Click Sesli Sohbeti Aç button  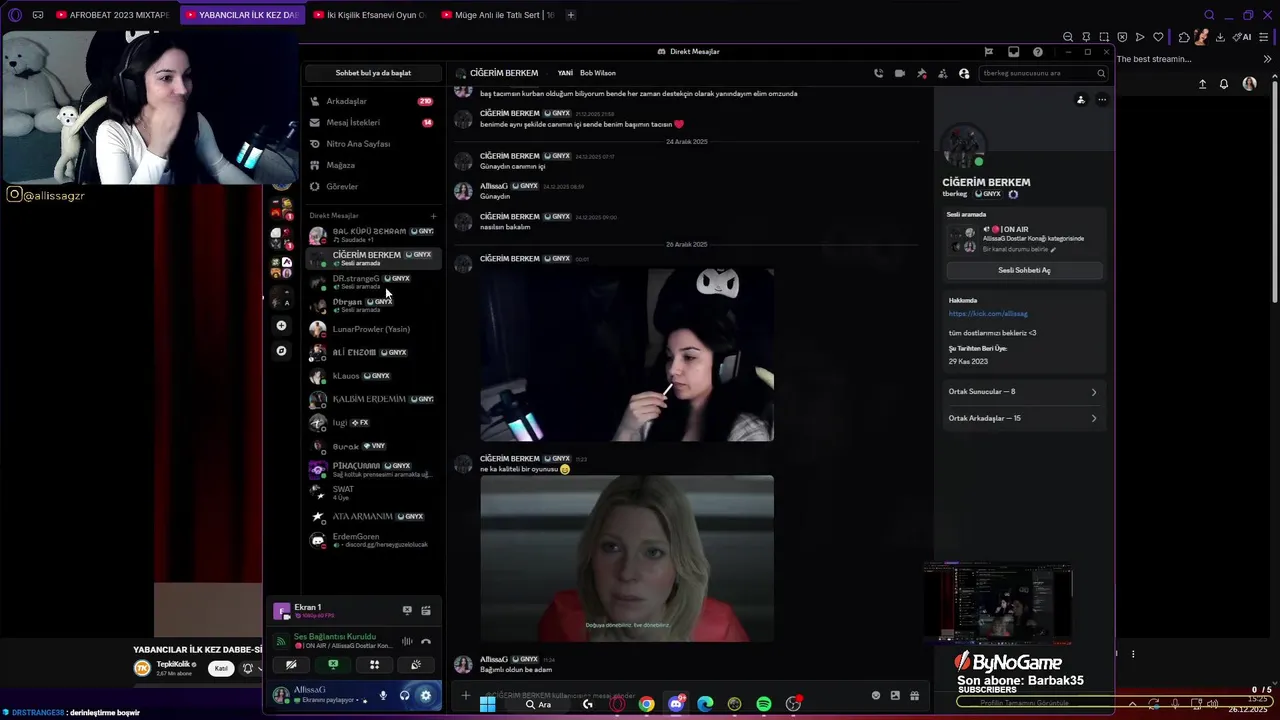[1024, 270]
